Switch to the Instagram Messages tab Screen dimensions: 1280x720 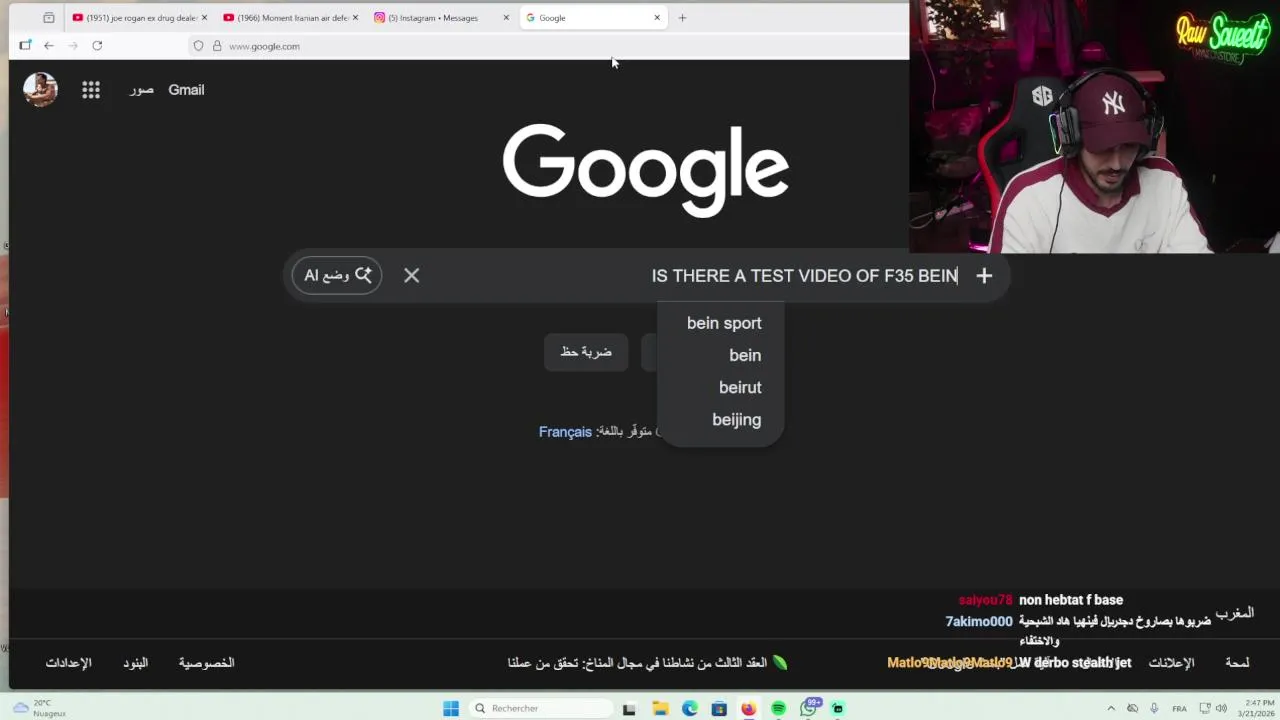pos(441,17)
